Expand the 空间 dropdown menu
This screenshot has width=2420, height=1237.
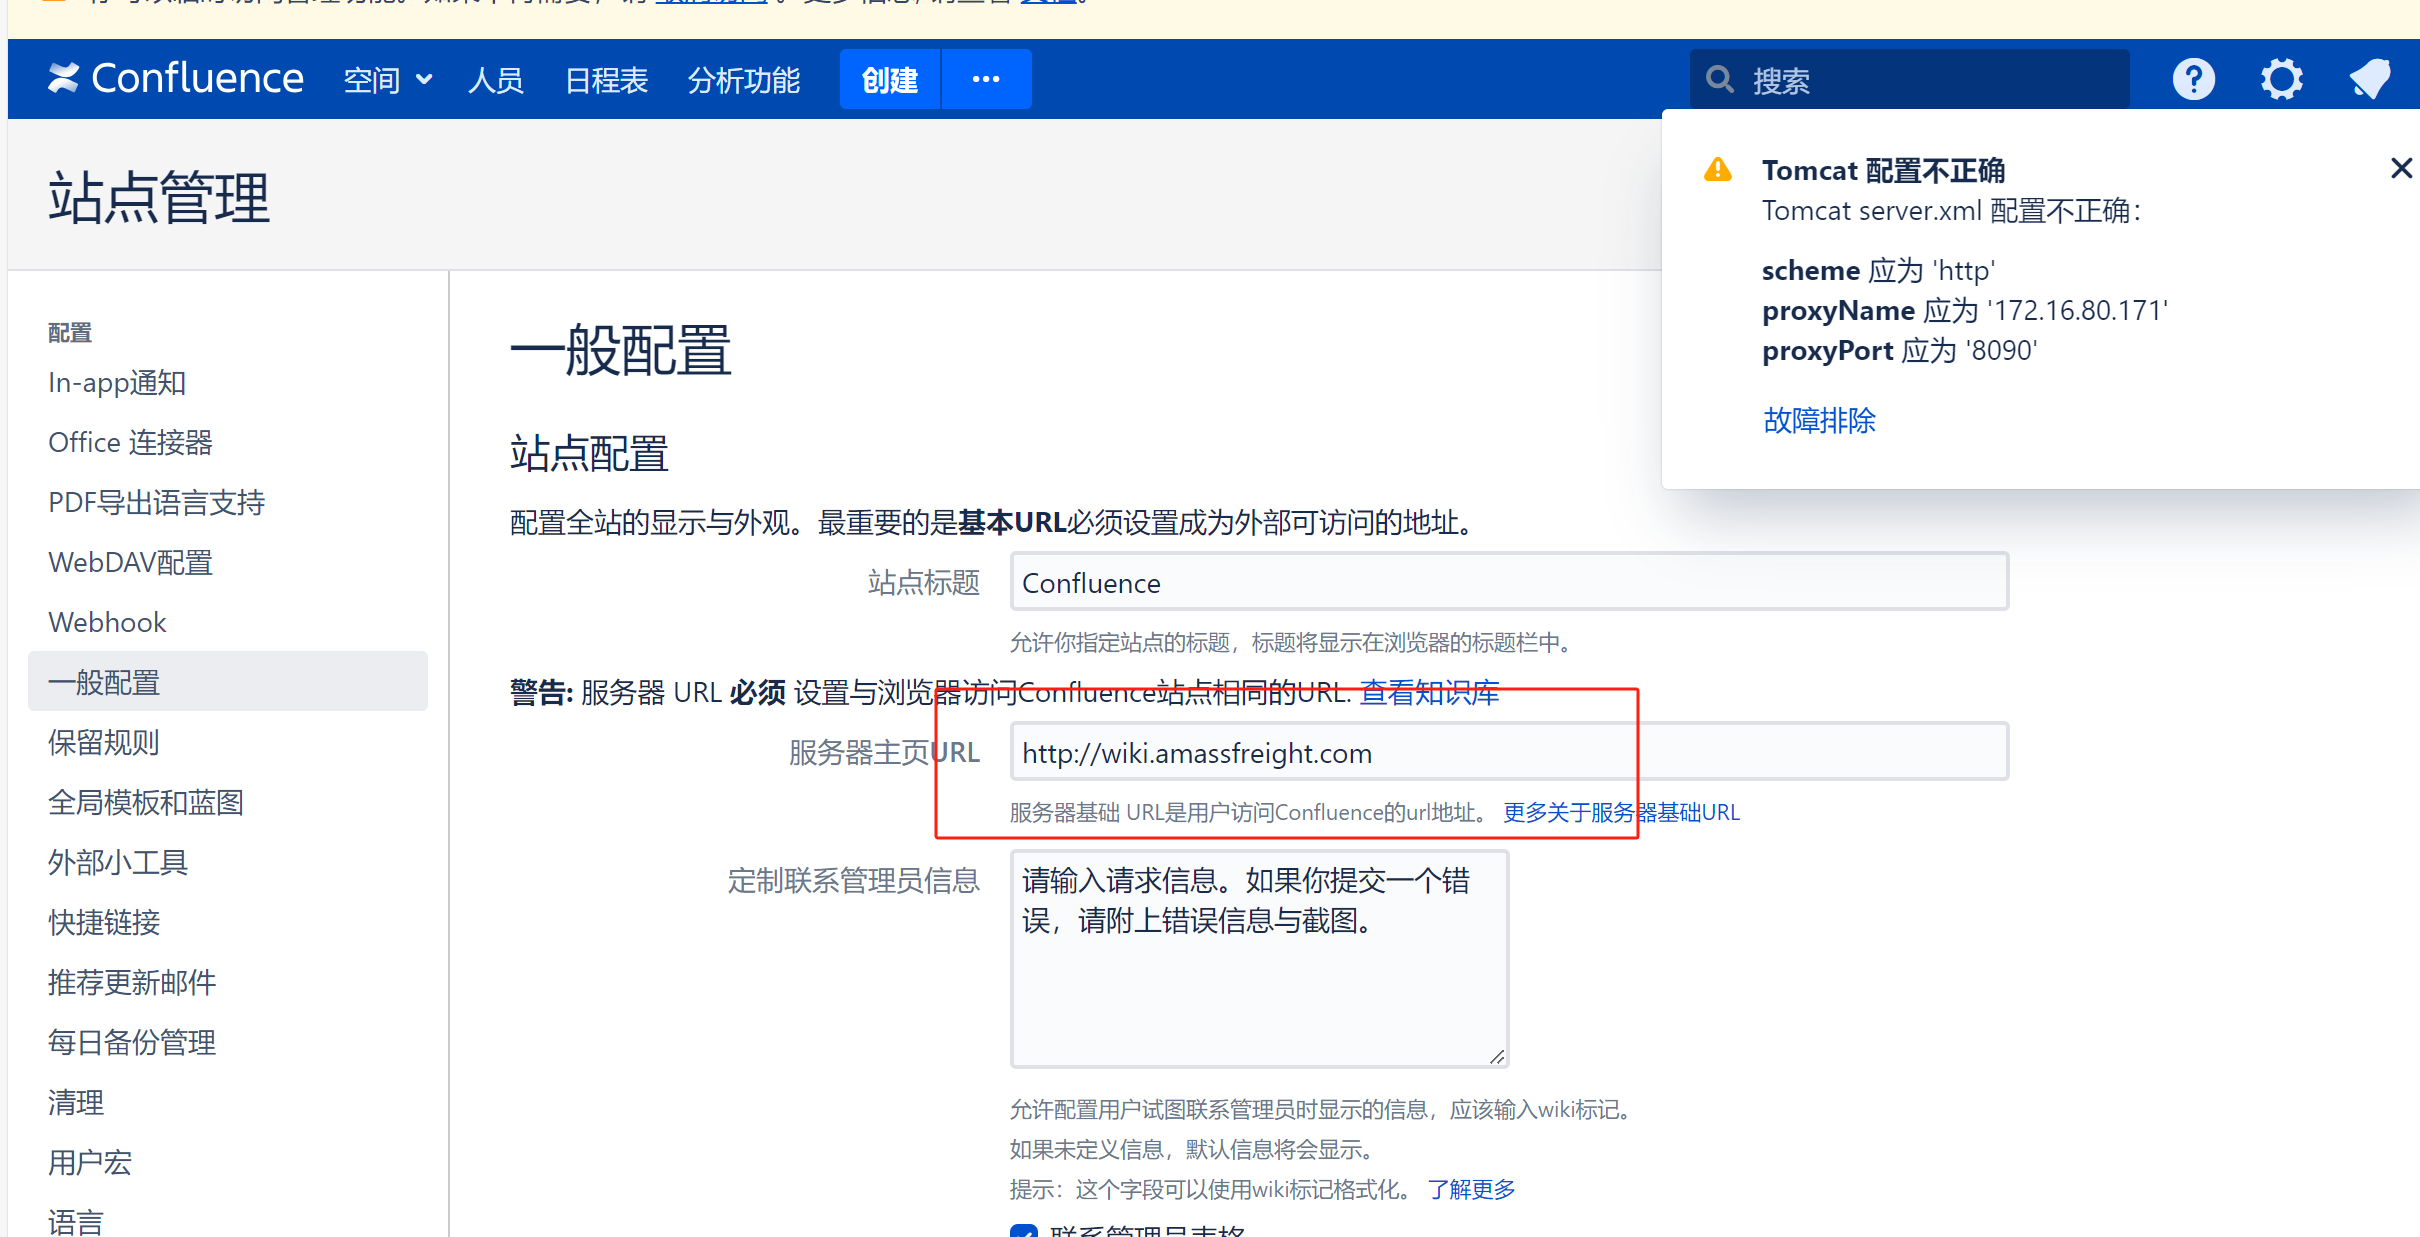[388, 80]
